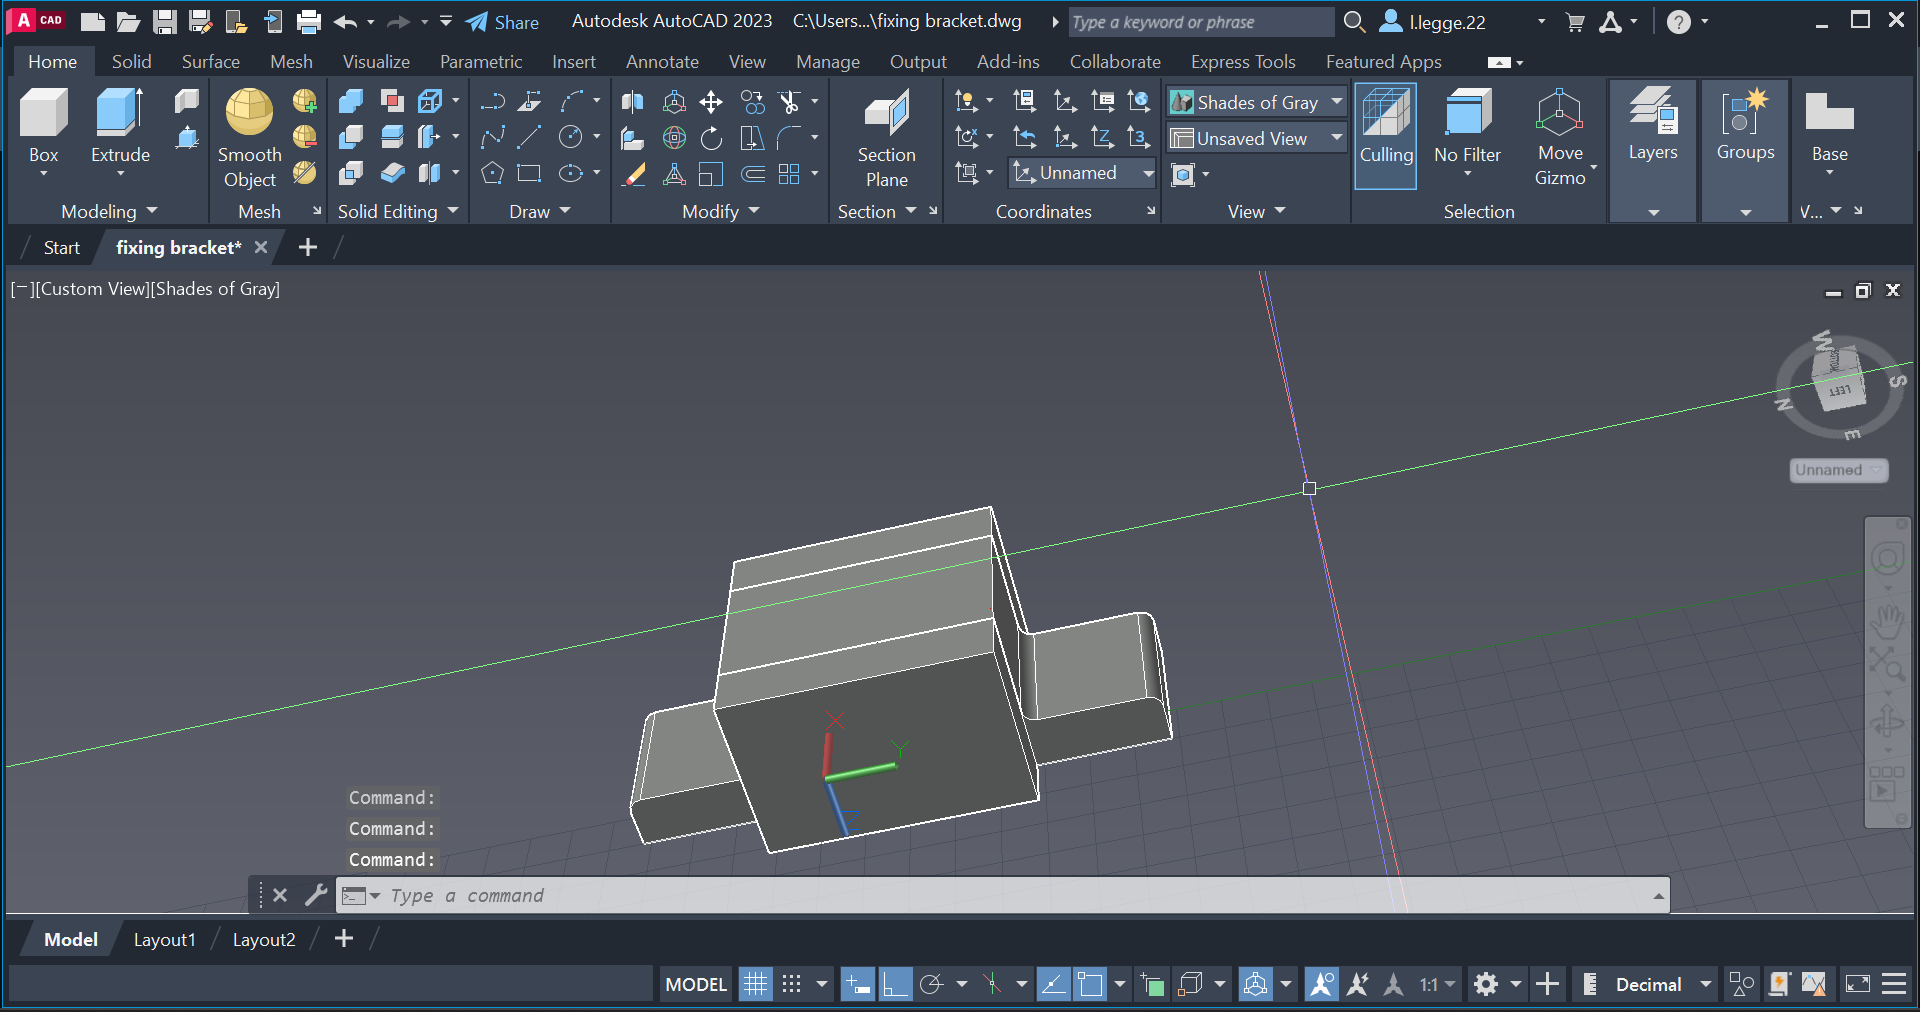Open the Unnamed UCS dropdown in Coordinates
This screenshot has width=1920, height=1012.
point(1083,173)
